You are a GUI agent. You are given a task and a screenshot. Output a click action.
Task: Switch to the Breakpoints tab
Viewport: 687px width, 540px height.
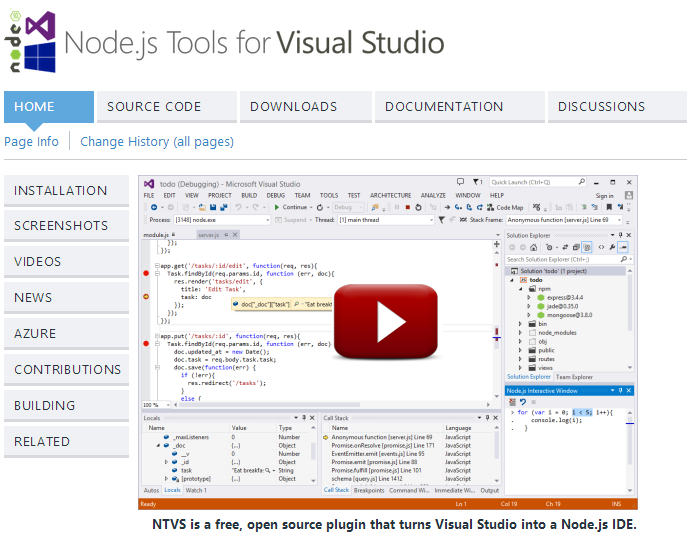point(369,490)
